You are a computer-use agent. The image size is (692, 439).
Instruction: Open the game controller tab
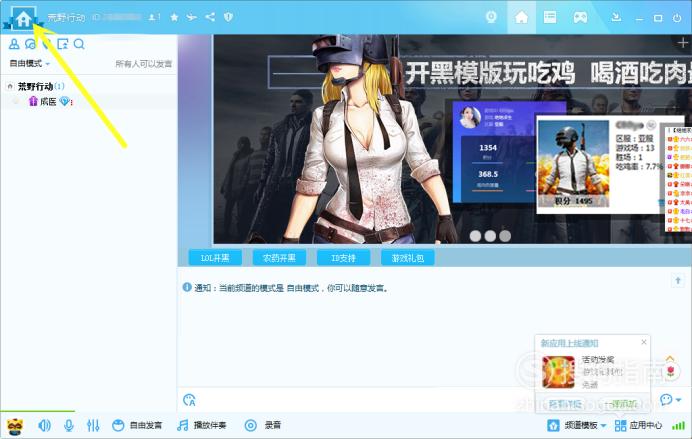580,18
